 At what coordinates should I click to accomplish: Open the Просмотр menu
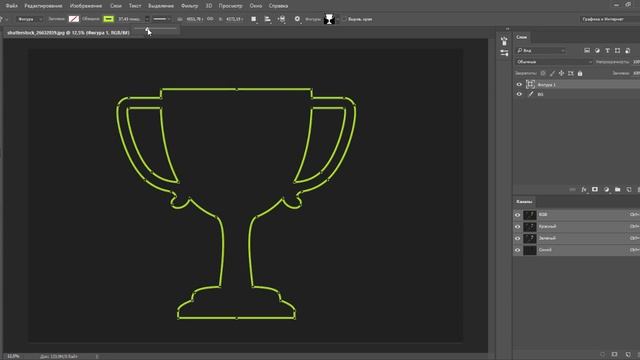click(230, 6)
